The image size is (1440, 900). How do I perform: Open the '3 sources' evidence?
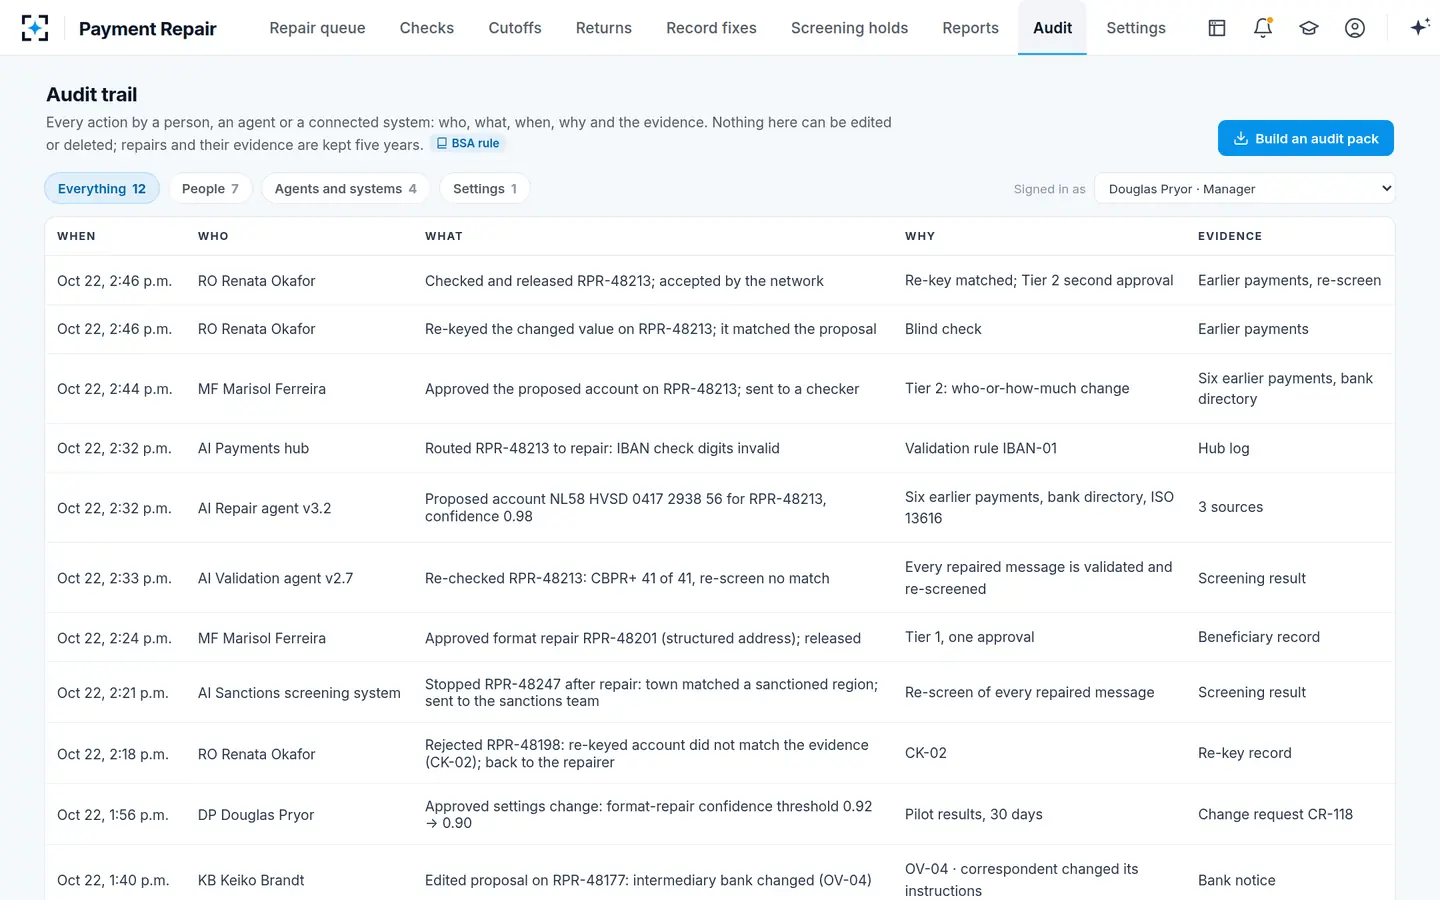1230,507
